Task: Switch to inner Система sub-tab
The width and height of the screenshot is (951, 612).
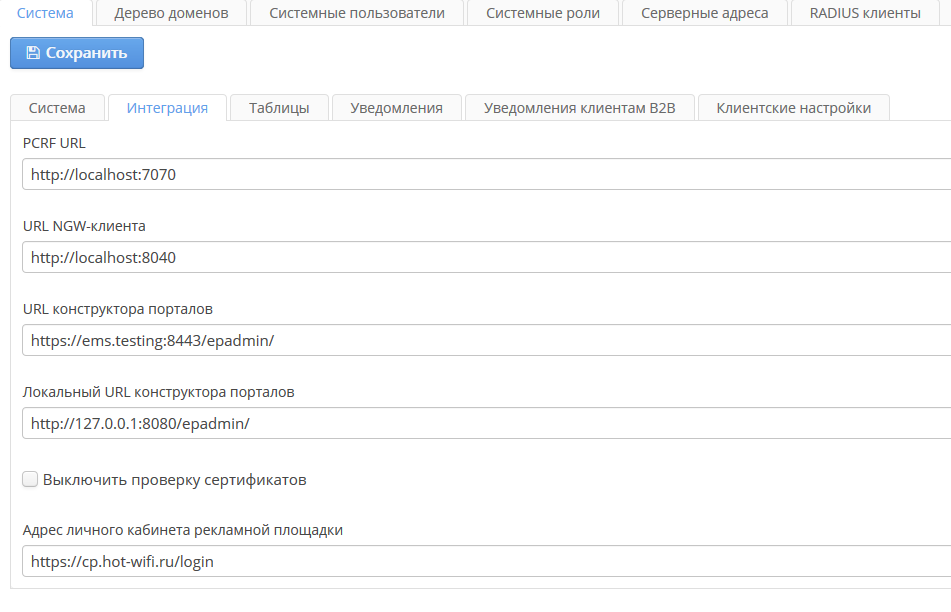Action: tap(57, 108)
